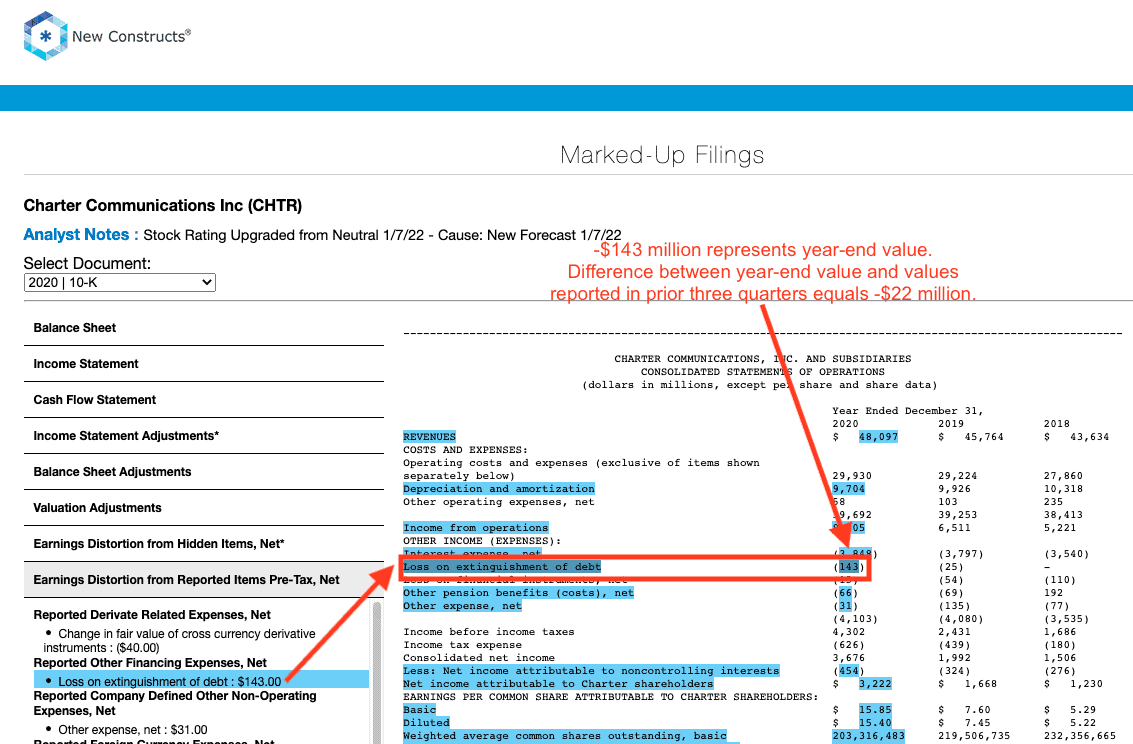The width and height of the screenshot is (1133, 744).
Task: Click highlighted Weighted average common shares outstanding, basic
Action: coord(564,736)
